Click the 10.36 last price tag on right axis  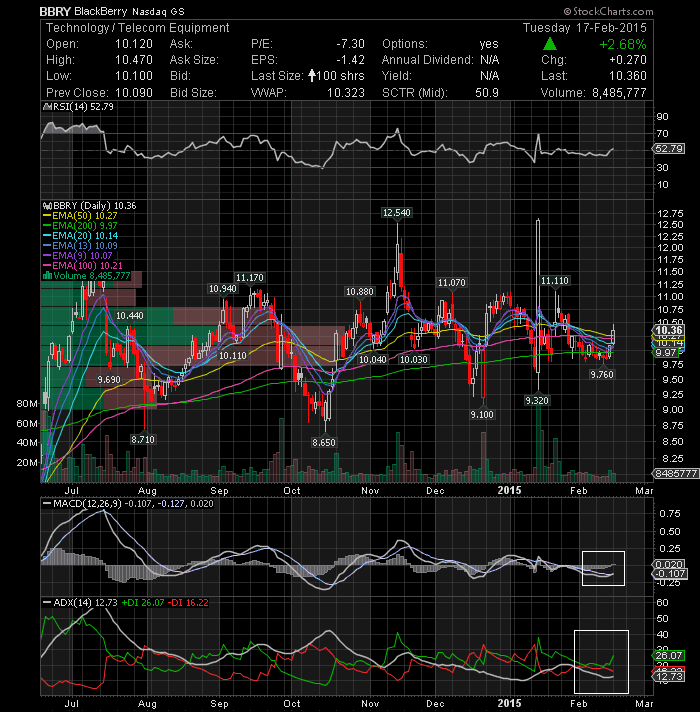coord(669,330)
